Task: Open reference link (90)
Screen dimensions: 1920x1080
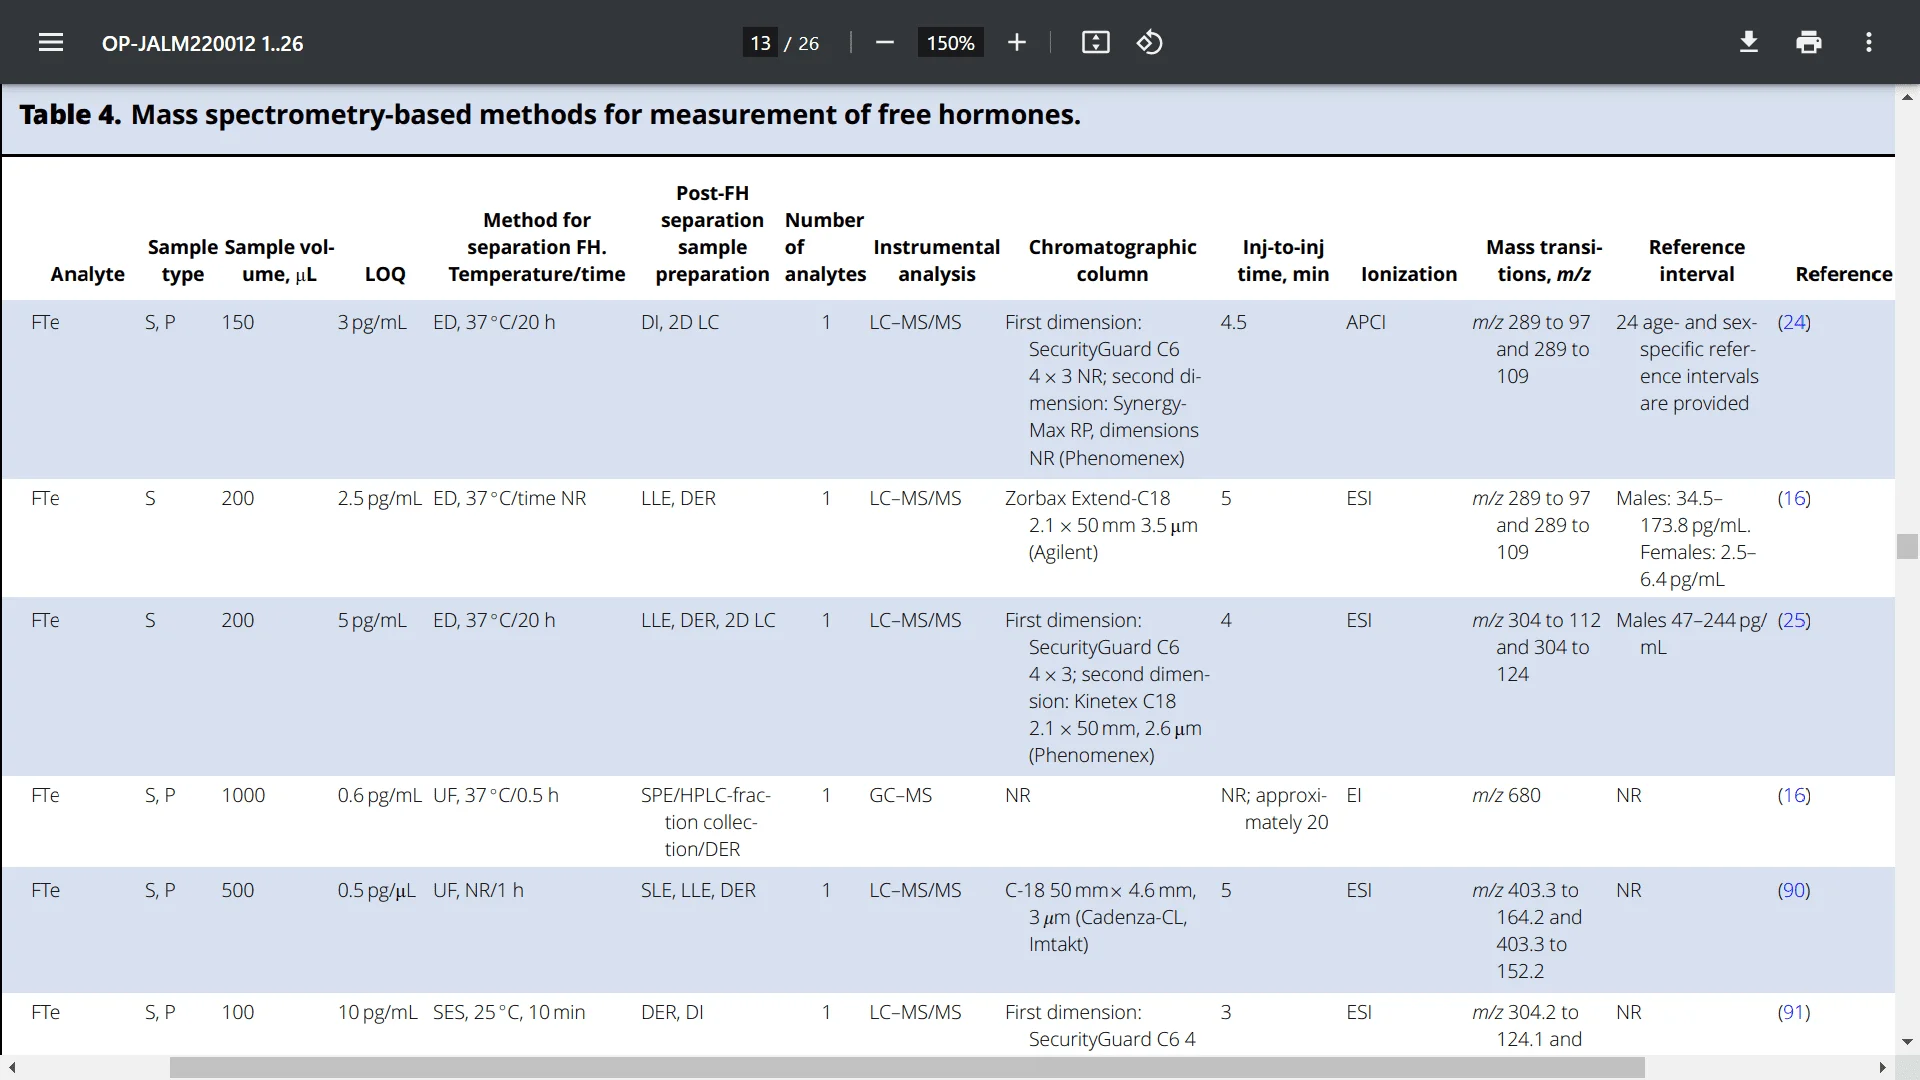Action: tap(1794, 890)
